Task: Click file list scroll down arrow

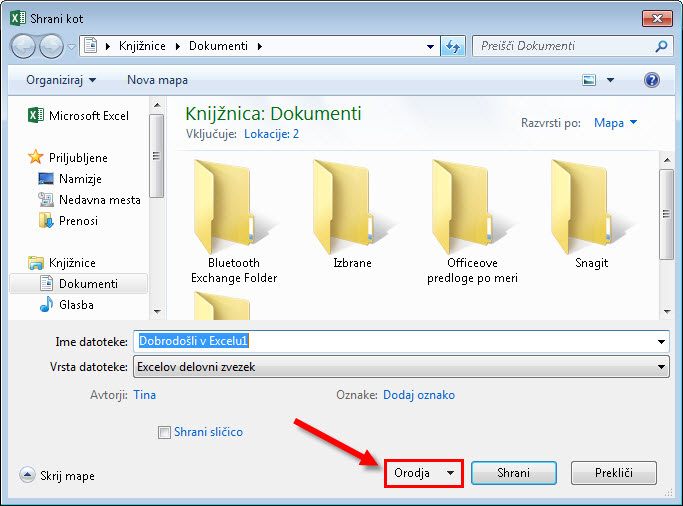Action: (x=666, y=311)
